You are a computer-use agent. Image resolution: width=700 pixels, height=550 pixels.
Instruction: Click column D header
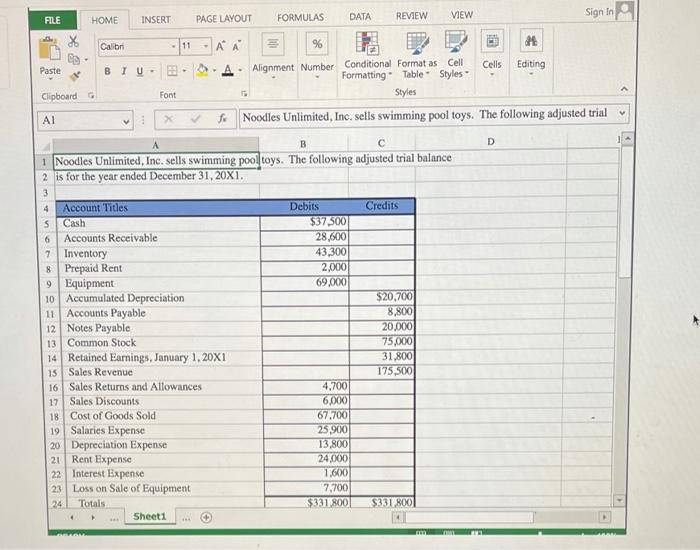[x=491, y=142]
